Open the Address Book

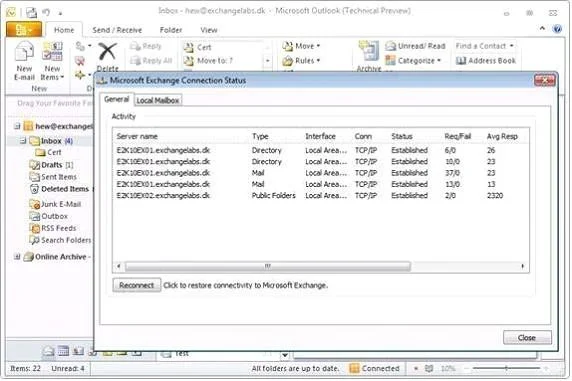pos(486,61)
